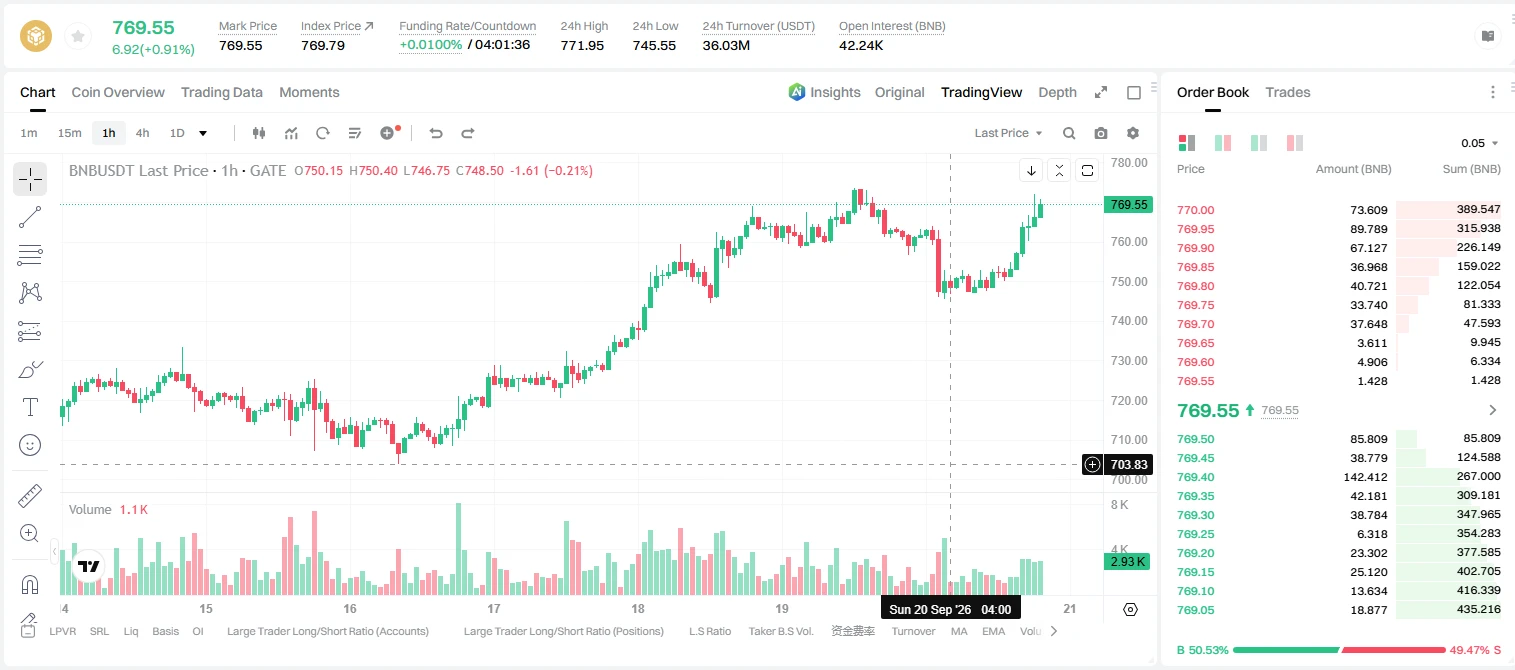Click the chart settings gear icon
This screenshot has width=1515, height=670.
click(1133, 133)
